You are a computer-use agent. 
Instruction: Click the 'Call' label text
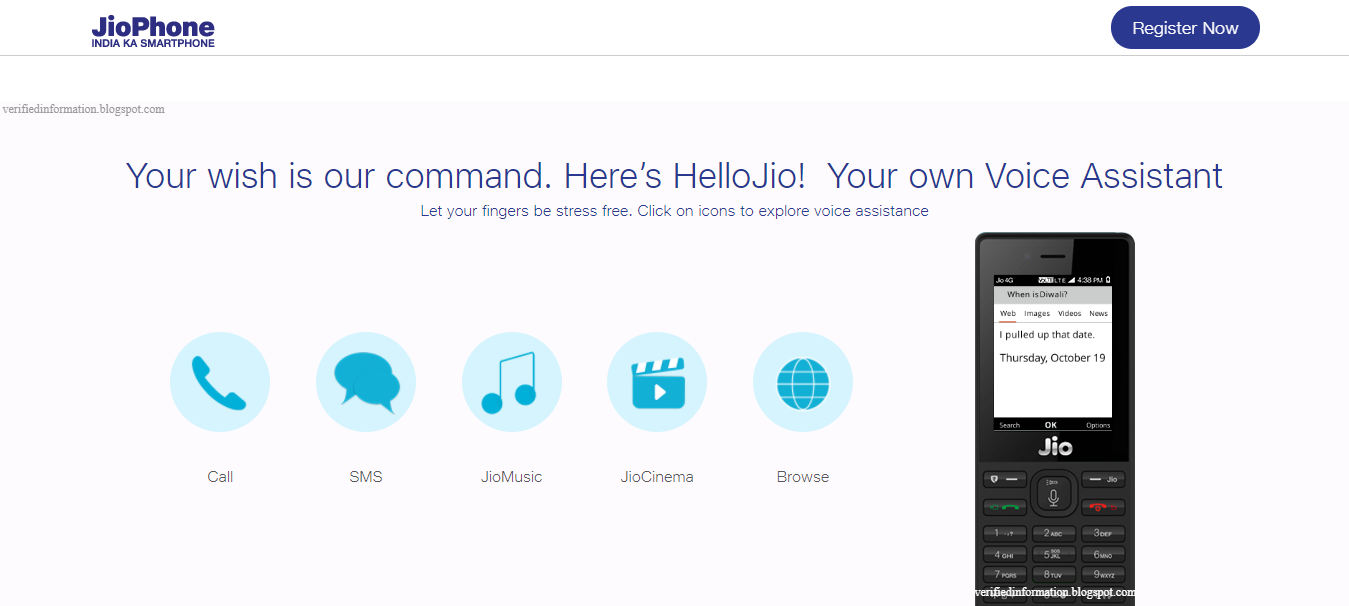[220, 477]
